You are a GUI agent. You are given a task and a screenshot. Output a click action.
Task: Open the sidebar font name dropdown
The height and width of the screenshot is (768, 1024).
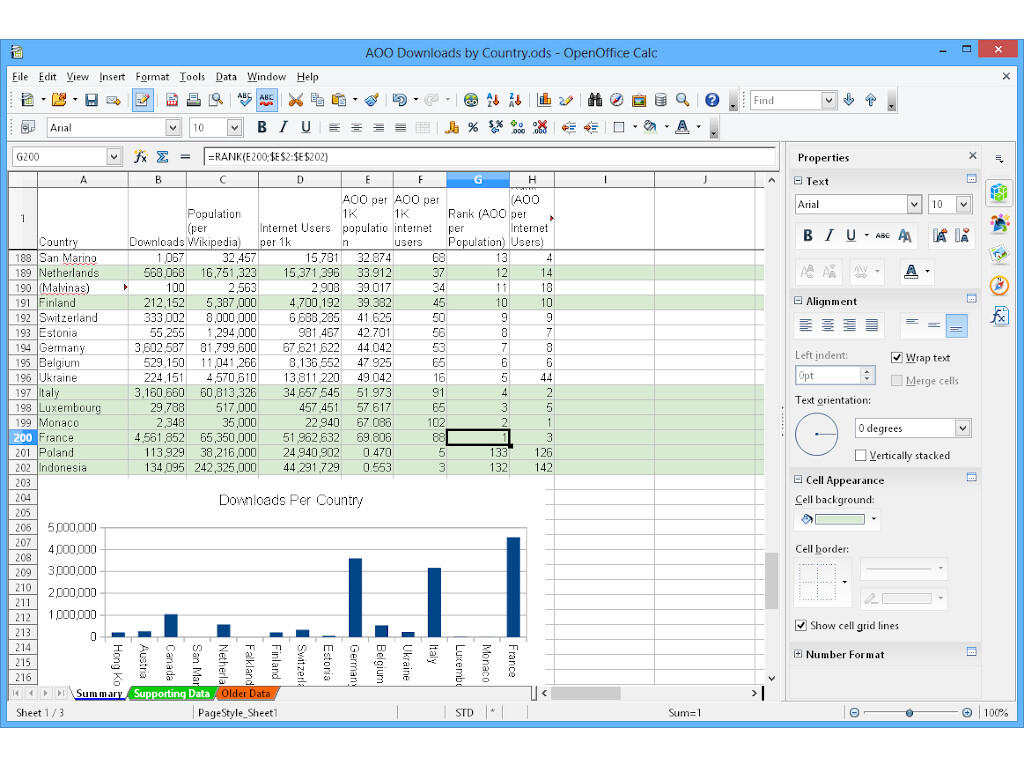point(914,204)
